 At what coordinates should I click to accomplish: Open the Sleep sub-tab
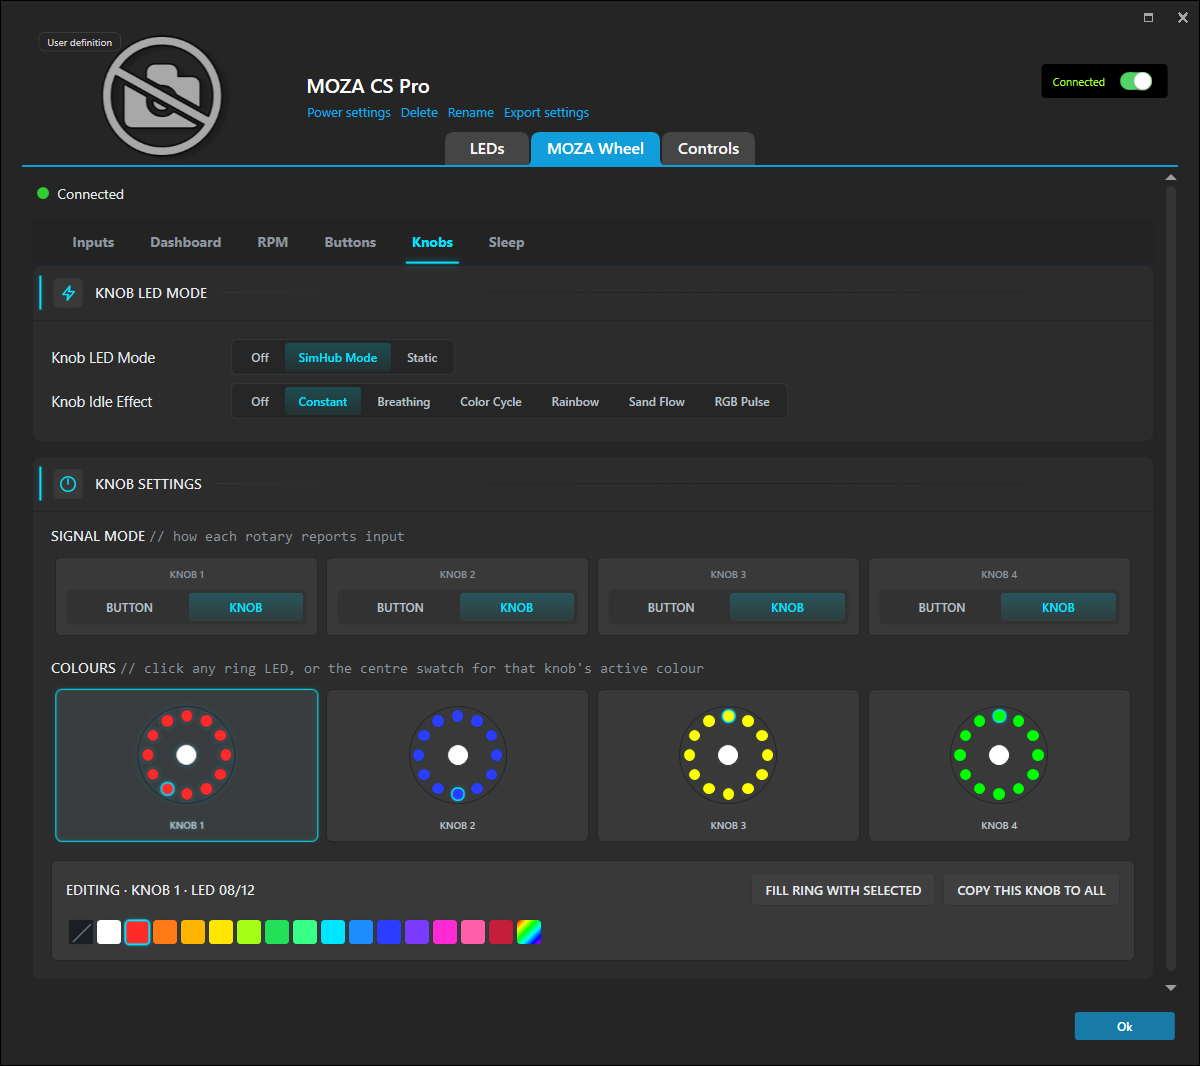click(506, 243)
